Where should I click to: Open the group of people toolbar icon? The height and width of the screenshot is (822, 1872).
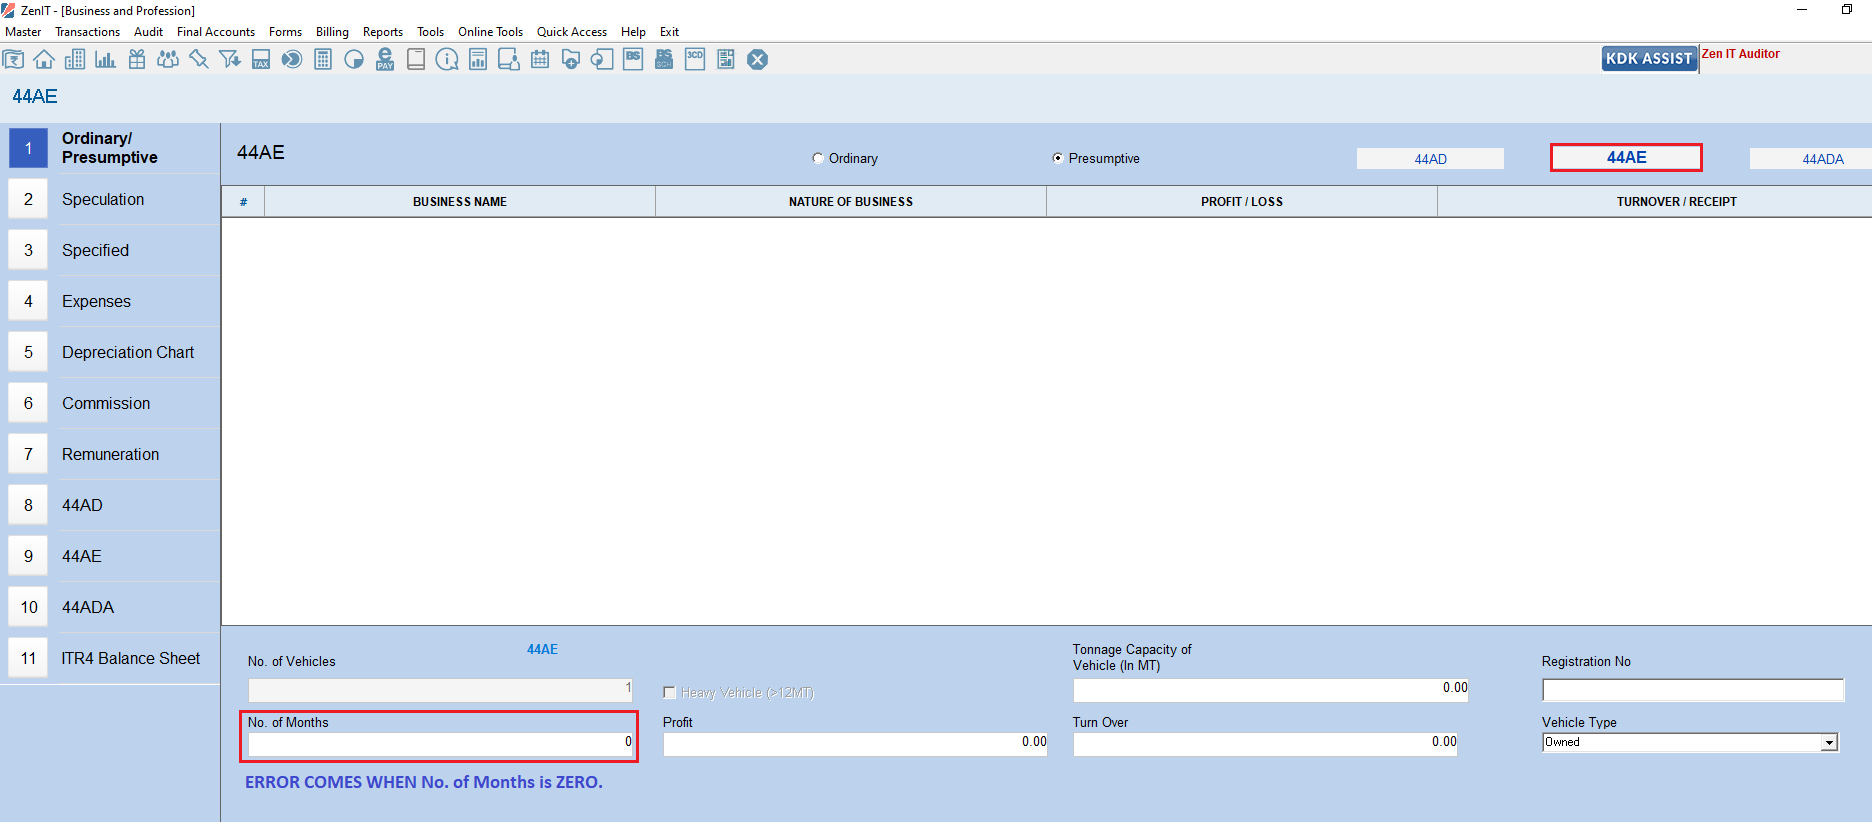(168, 60)
